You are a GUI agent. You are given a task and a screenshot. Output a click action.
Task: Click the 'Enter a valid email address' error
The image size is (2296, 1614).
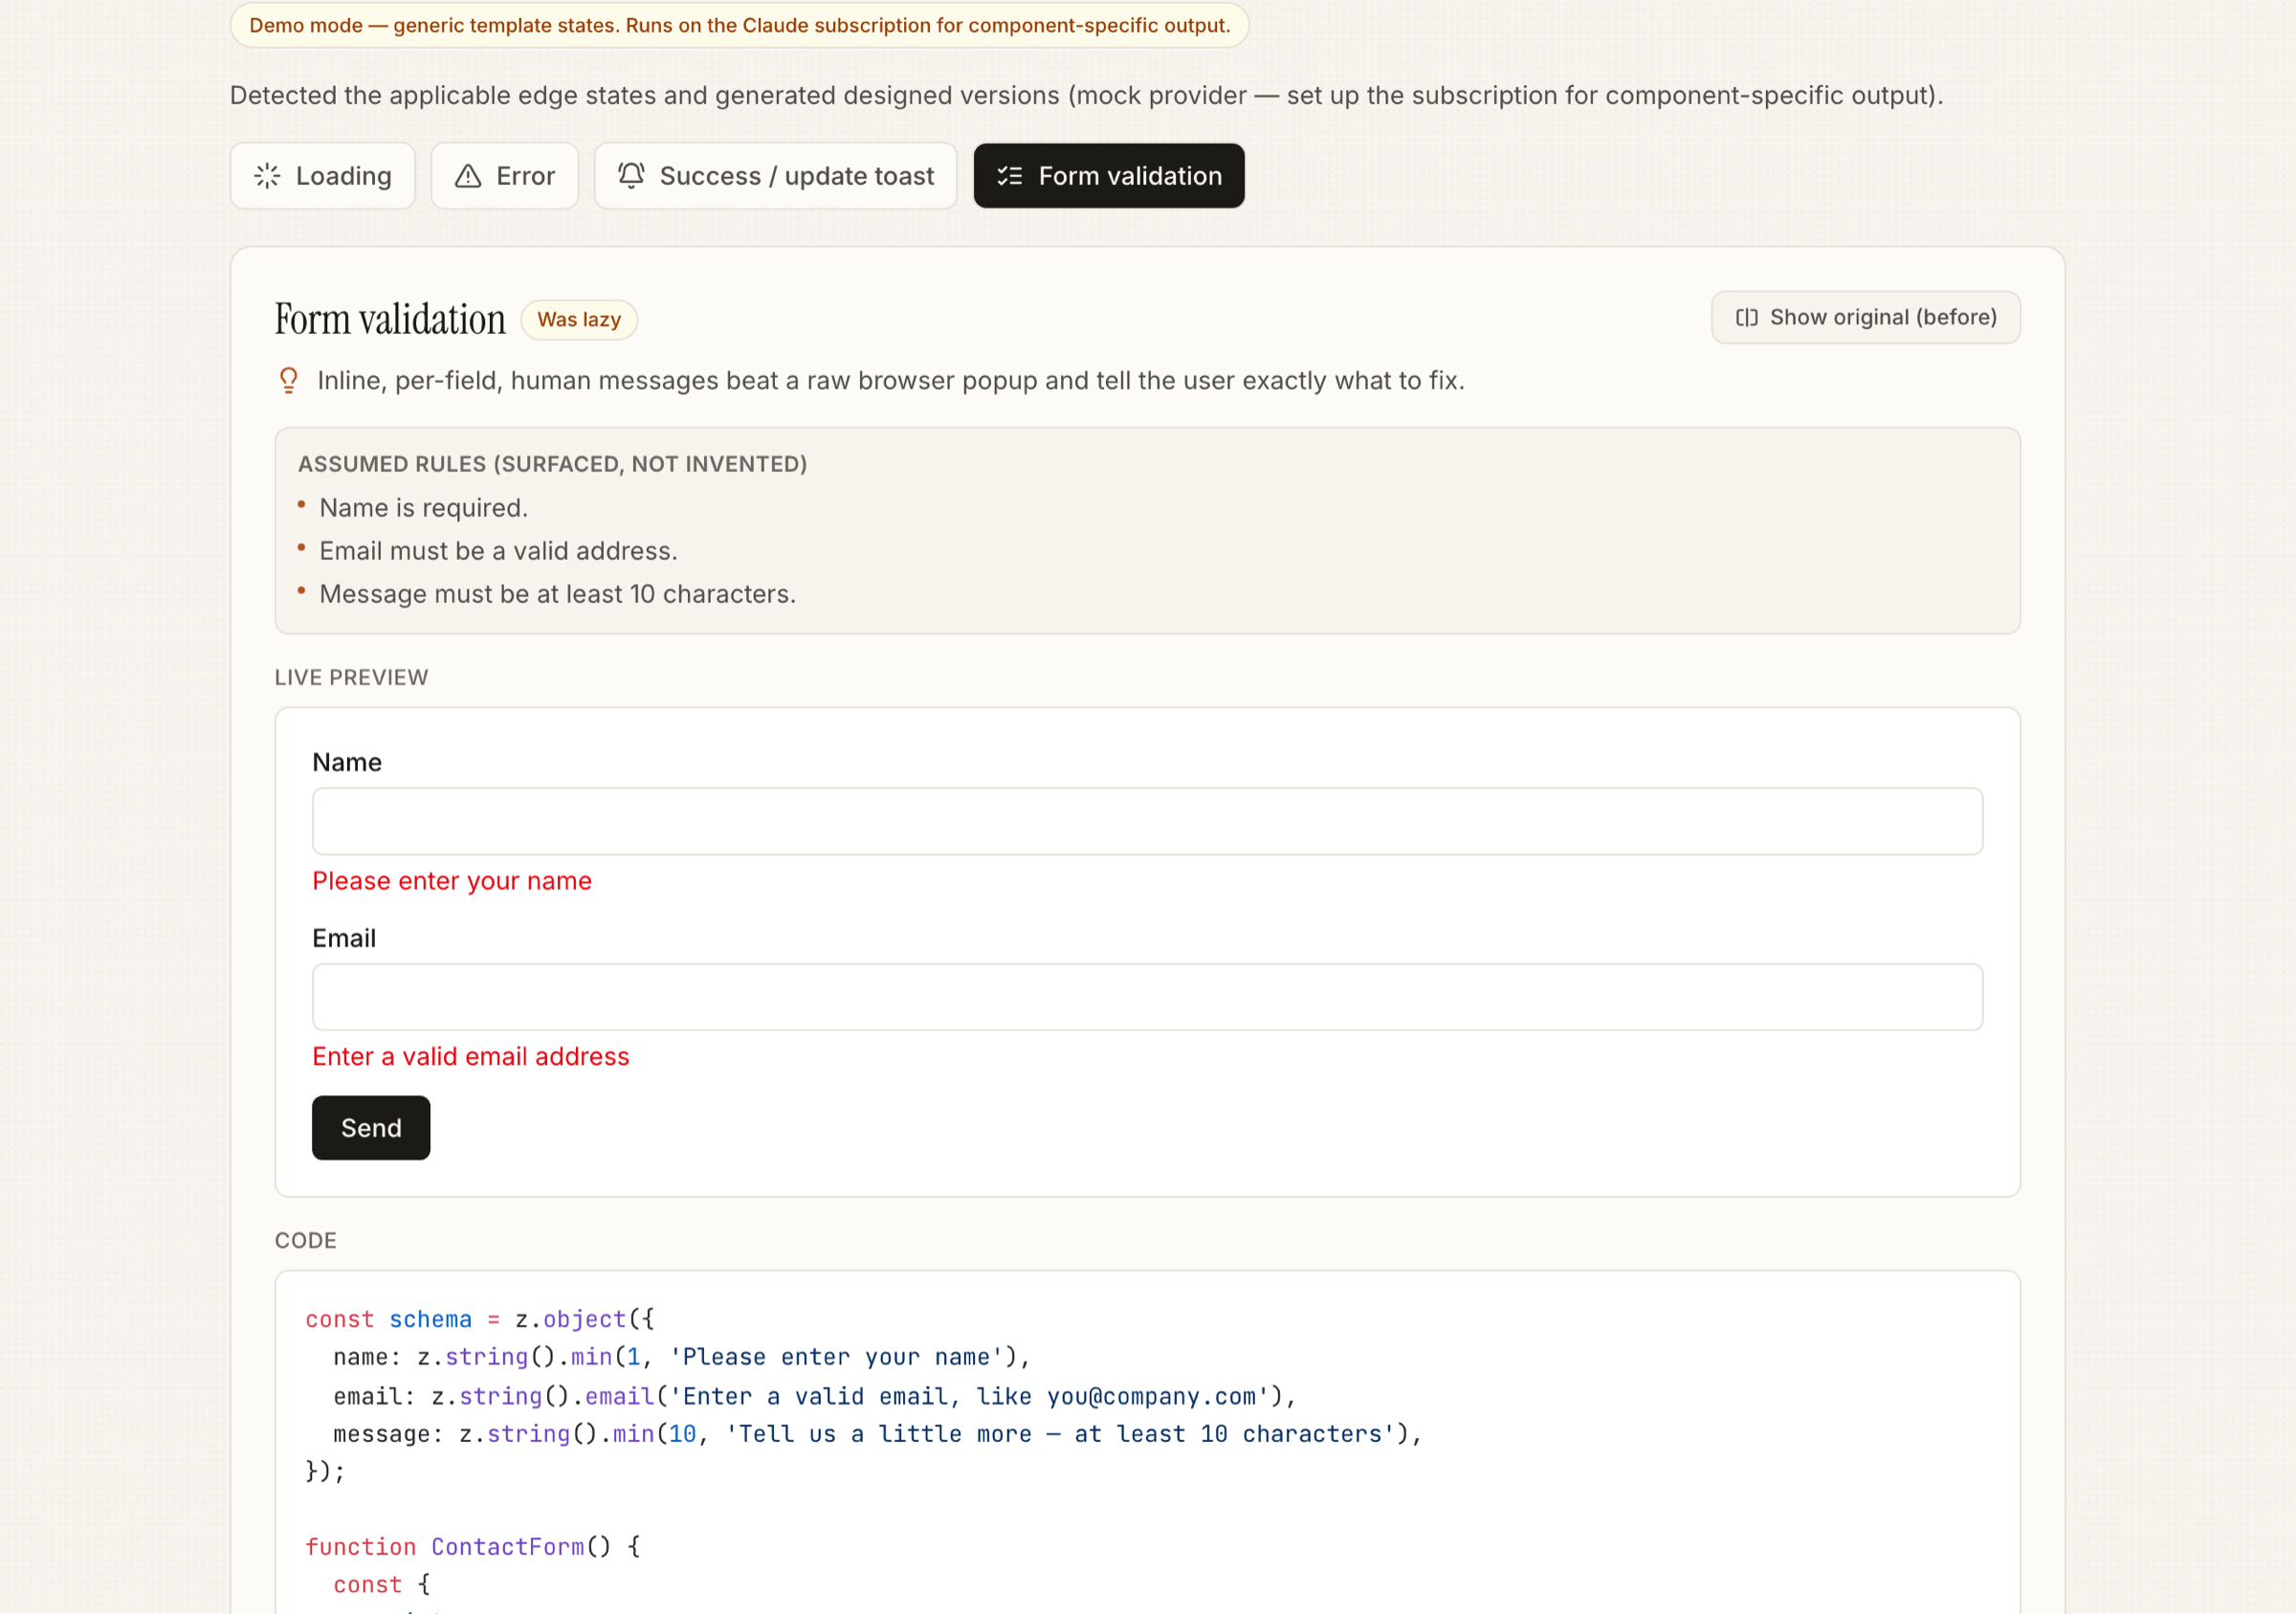471,1057
